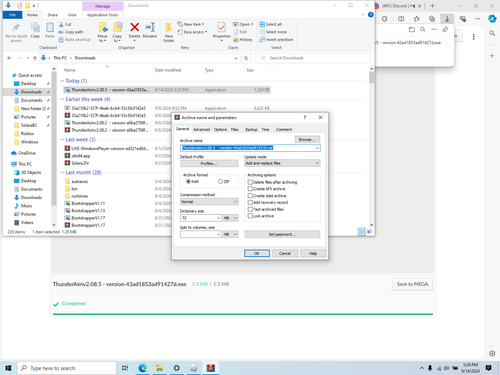
Task: Click Cancel in archive dialog
Action: [285, 253]
